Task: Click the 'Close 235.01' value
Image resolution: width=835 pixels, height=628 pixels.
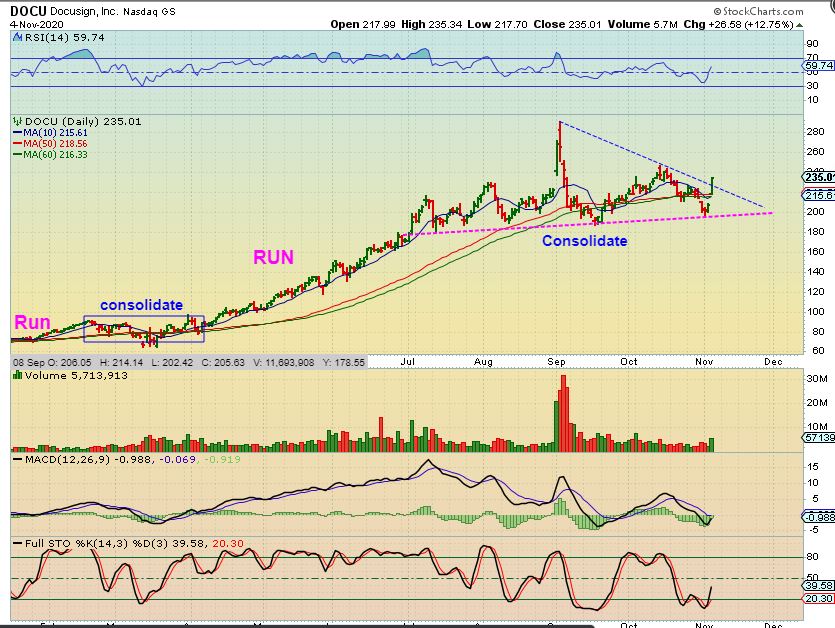Action: click(x=567, y=25)
